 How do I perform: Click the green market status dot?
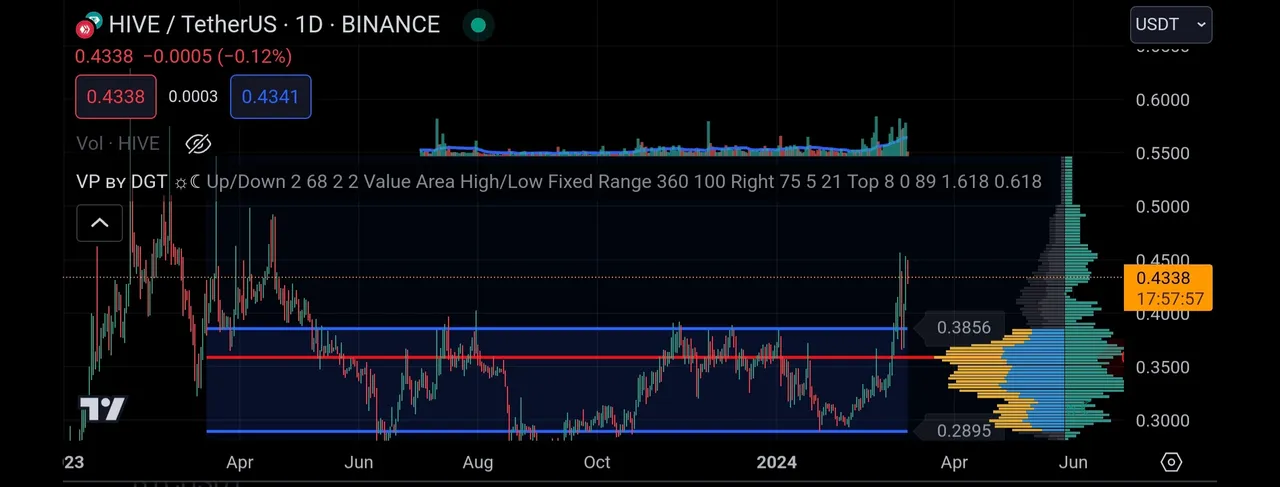[x=478, y=25]
